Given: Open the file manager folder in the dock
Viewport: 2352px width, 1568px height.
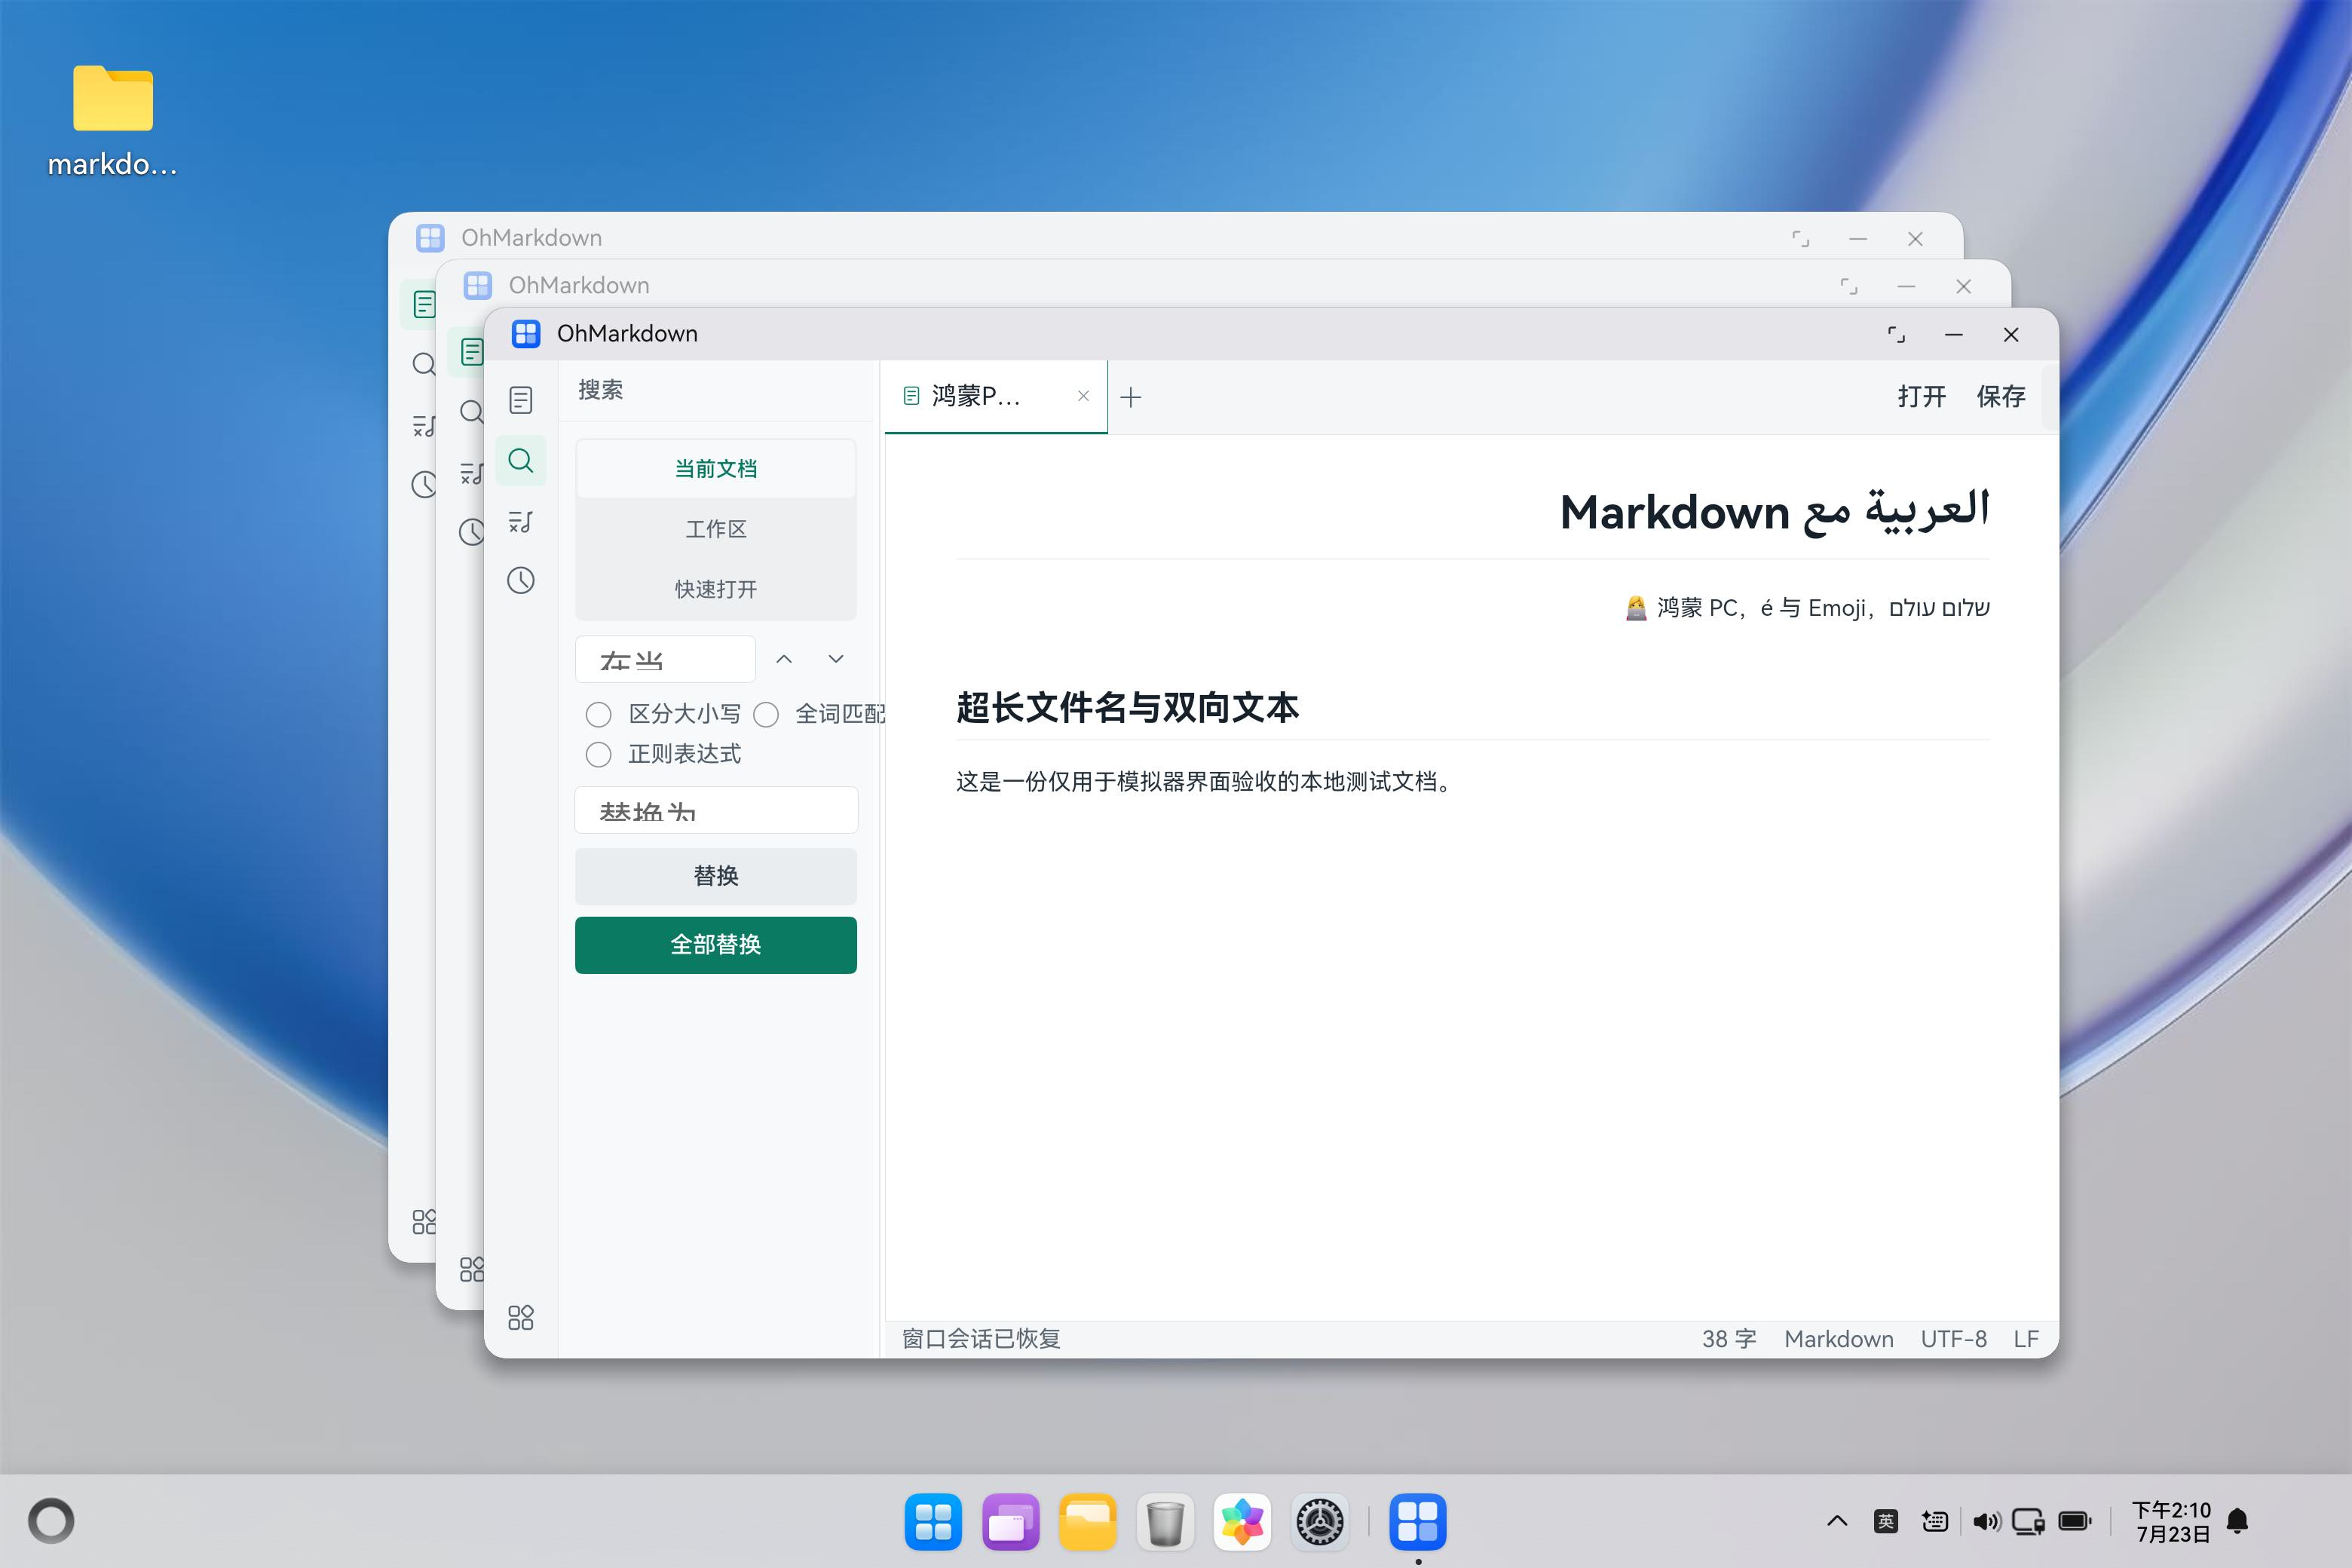Looking at the screenshot, I should pos(1087,1522).
